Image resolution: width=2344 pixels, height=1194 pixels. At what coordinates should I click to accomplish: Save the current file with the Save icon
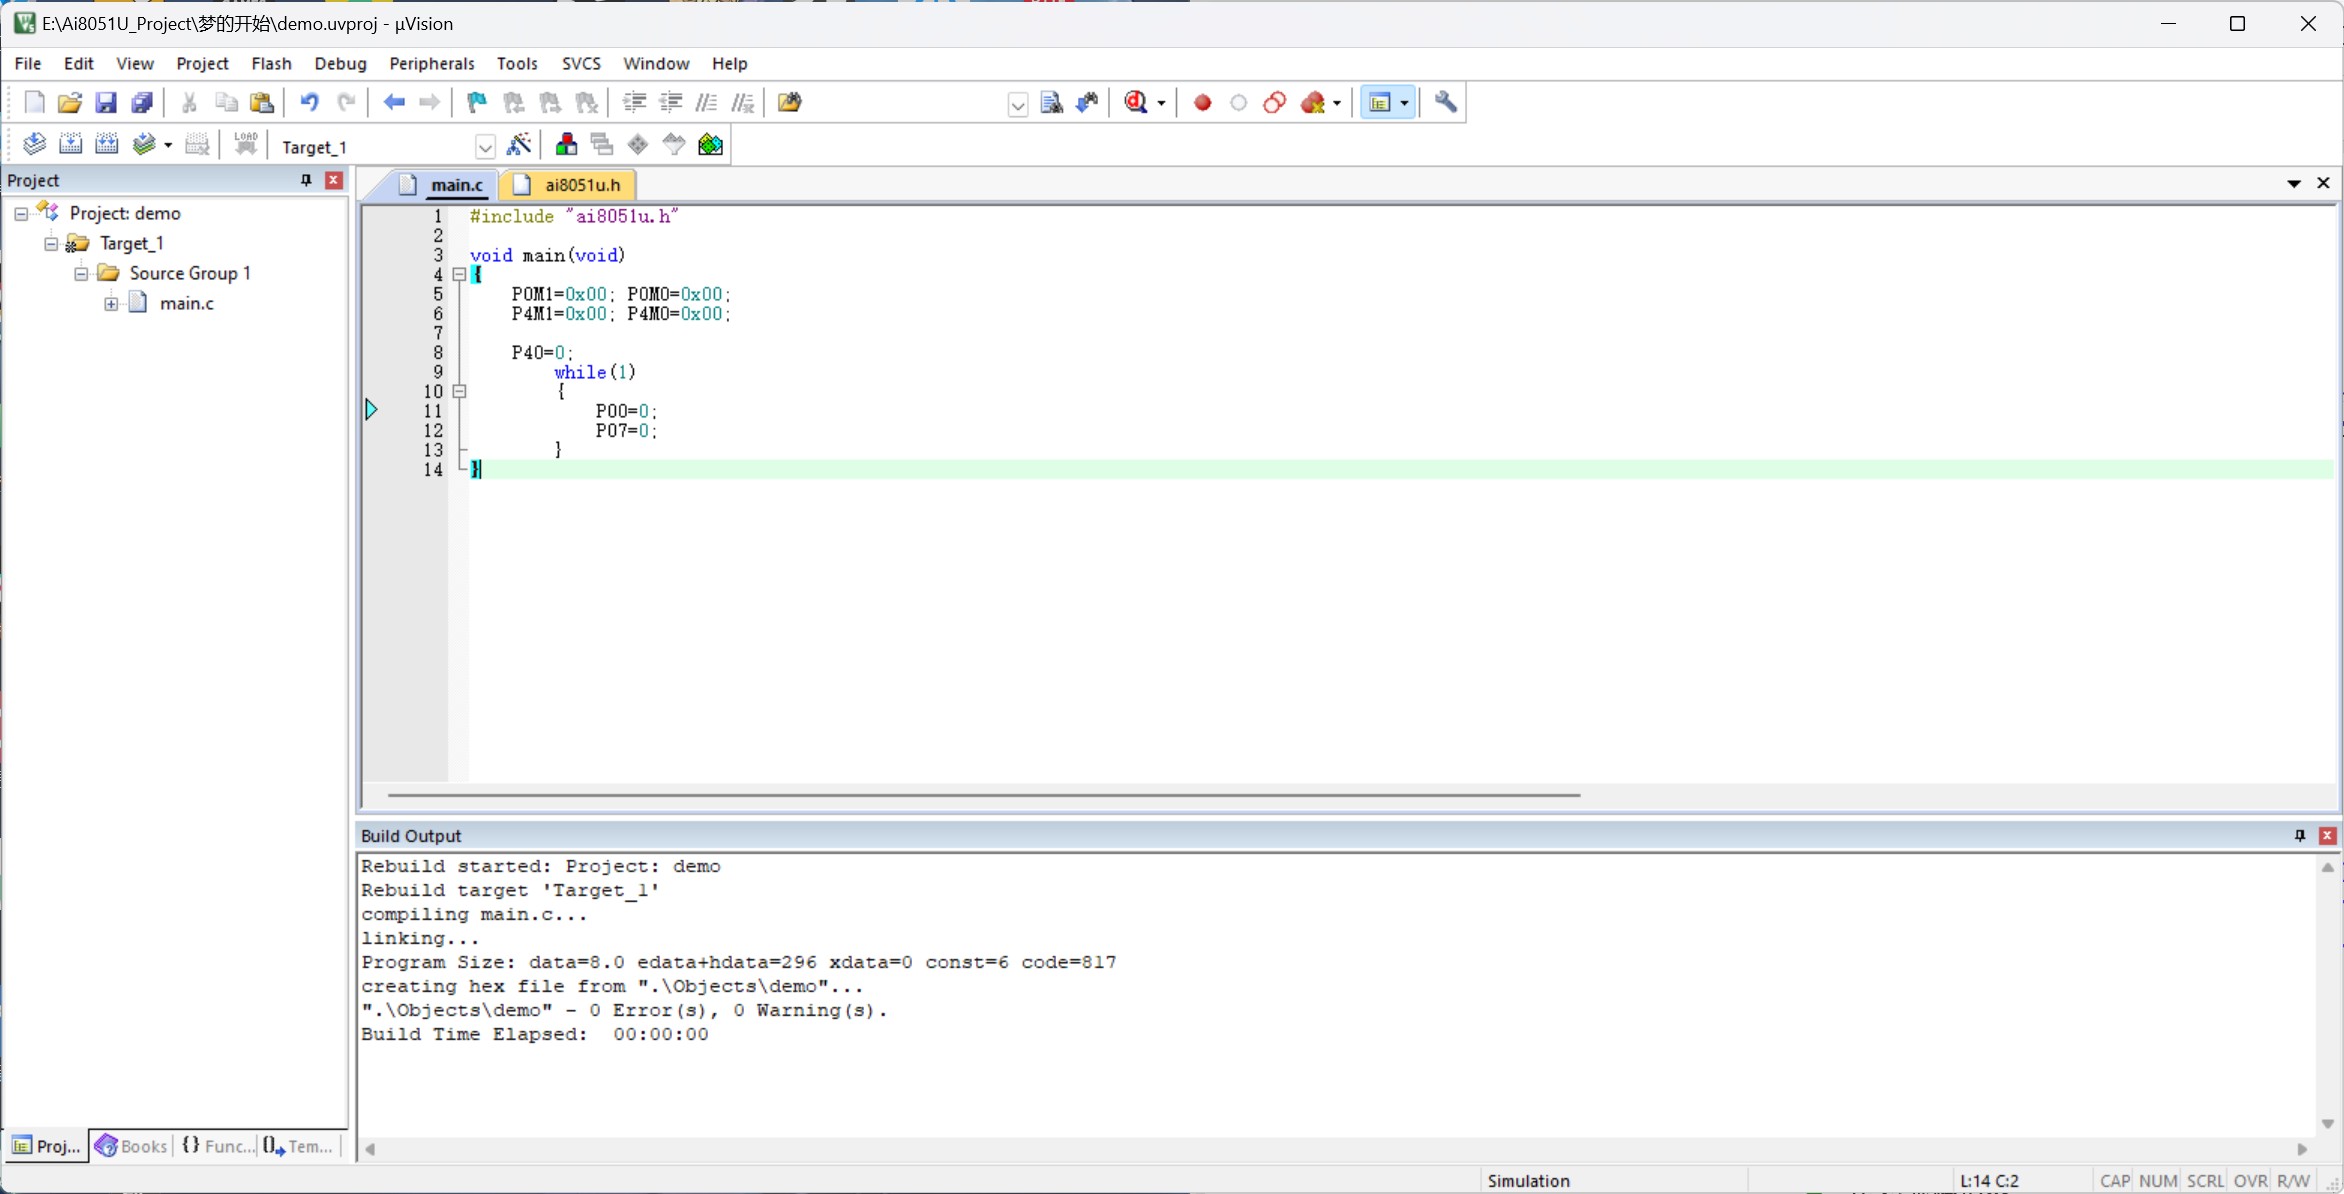tap(105, 102)
